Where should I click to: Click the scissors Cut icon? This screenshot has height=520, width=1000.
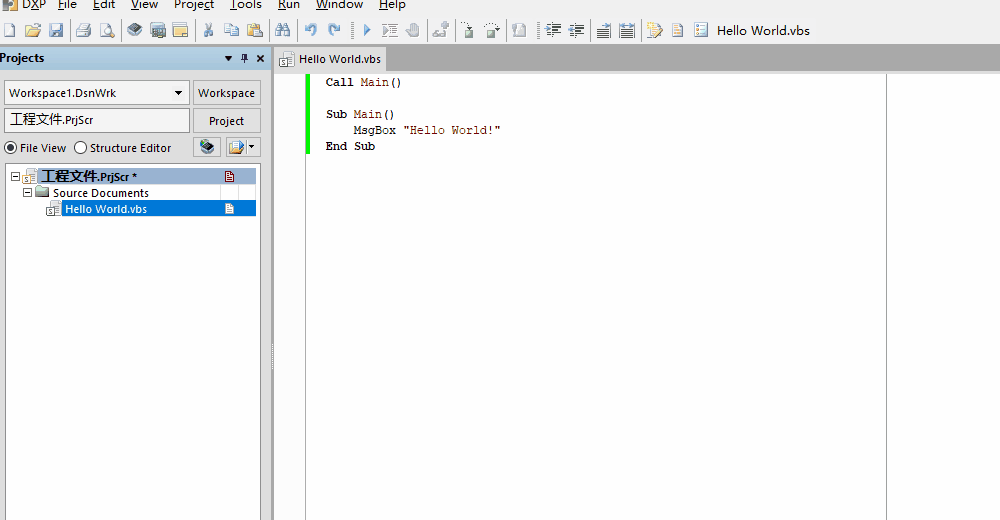click(208, 31)
